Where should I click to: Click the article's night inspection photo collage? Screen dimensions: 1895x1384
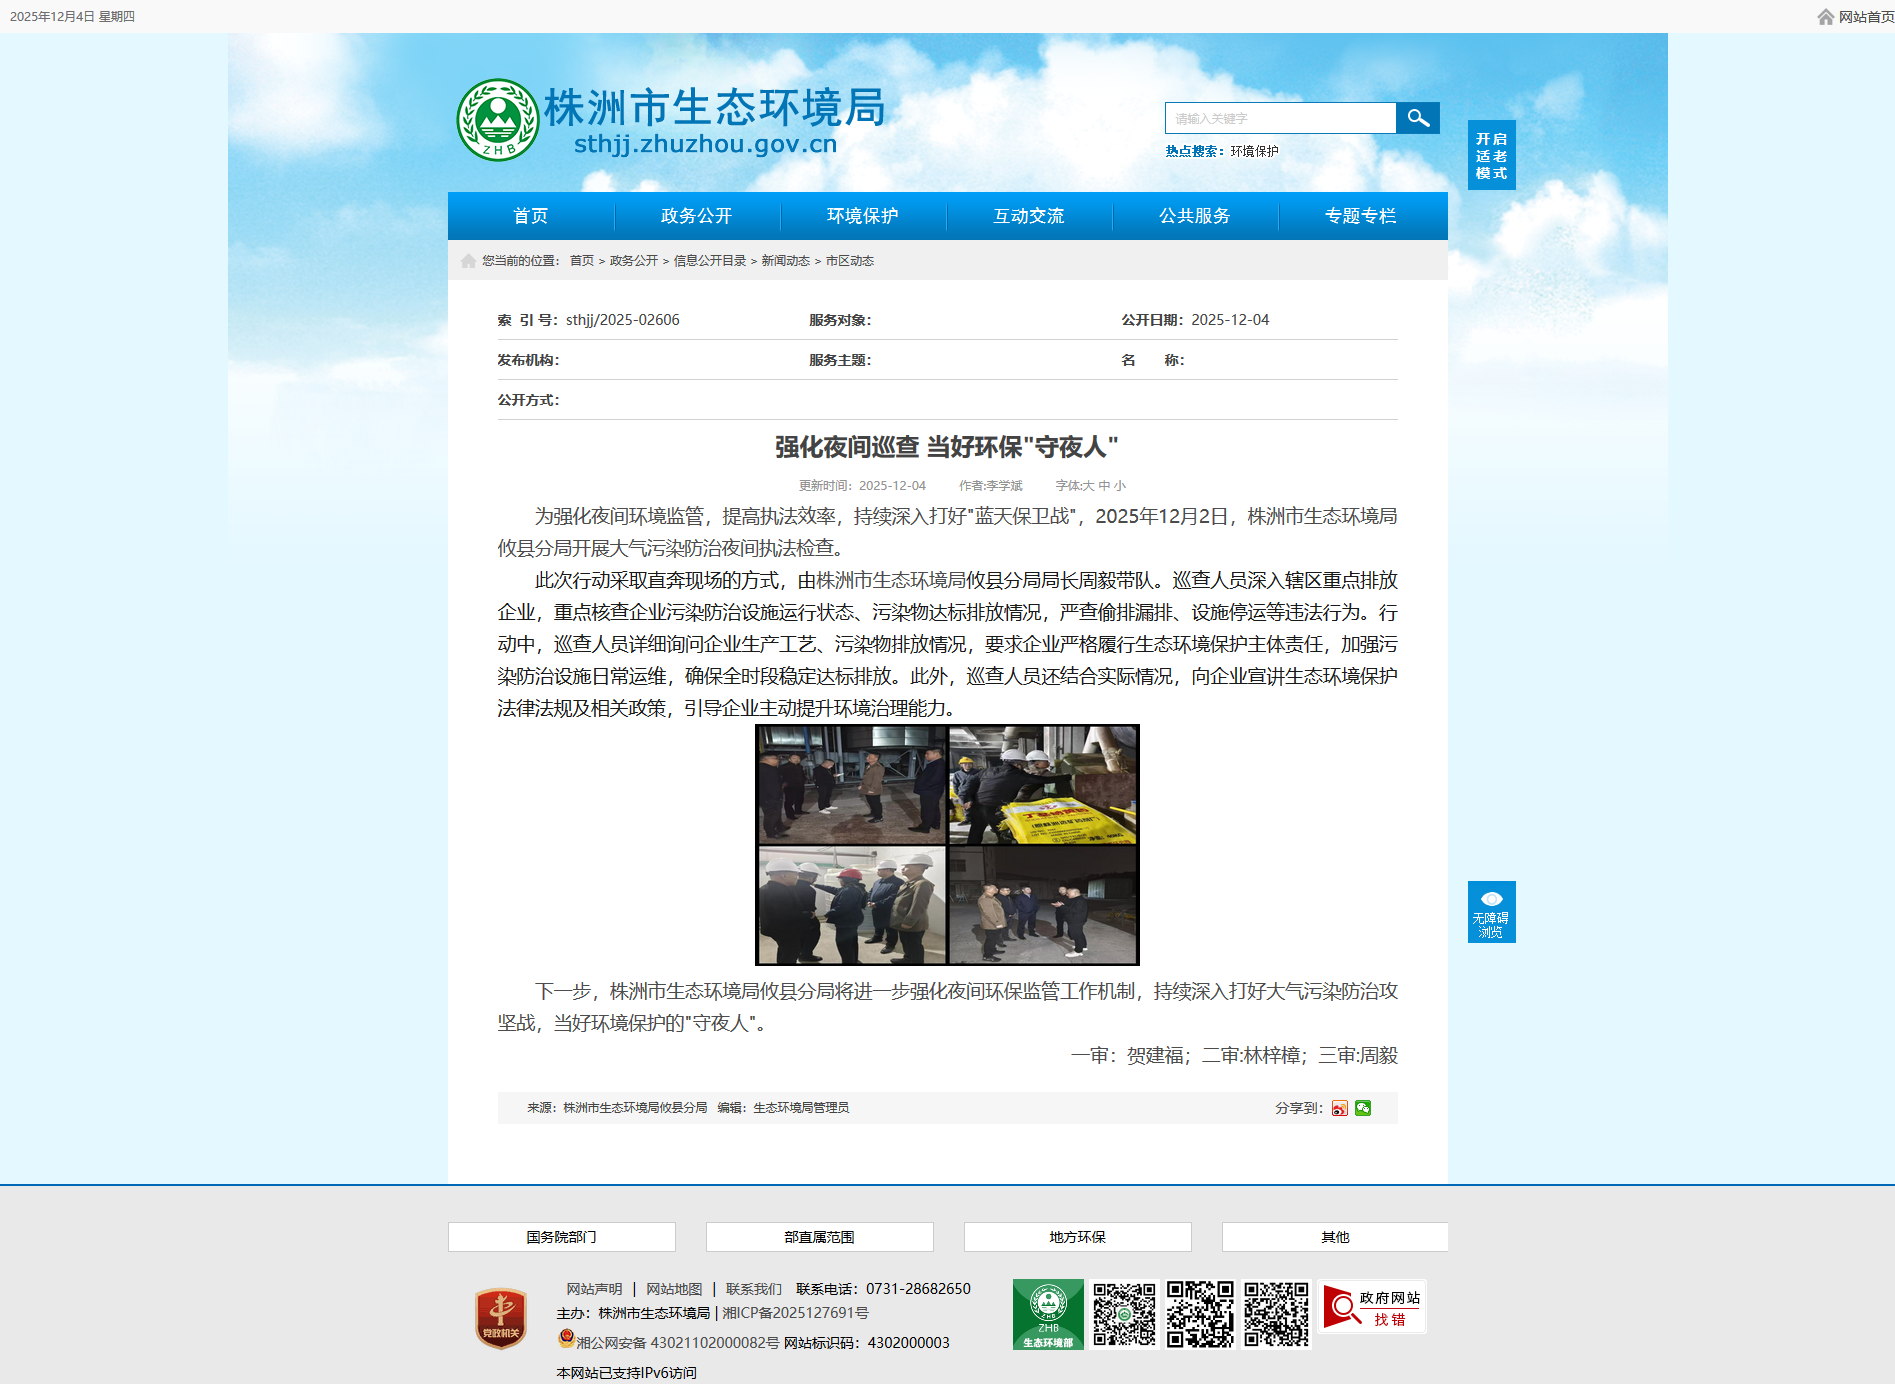(947, 845)
